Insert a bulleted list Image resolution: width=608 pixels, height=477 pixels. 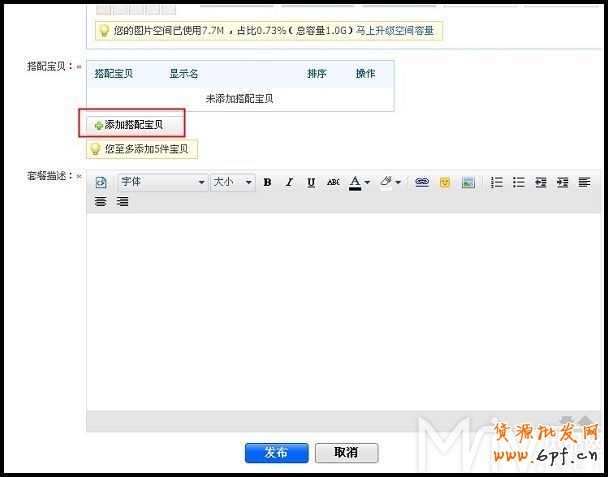tap(519, 183)
